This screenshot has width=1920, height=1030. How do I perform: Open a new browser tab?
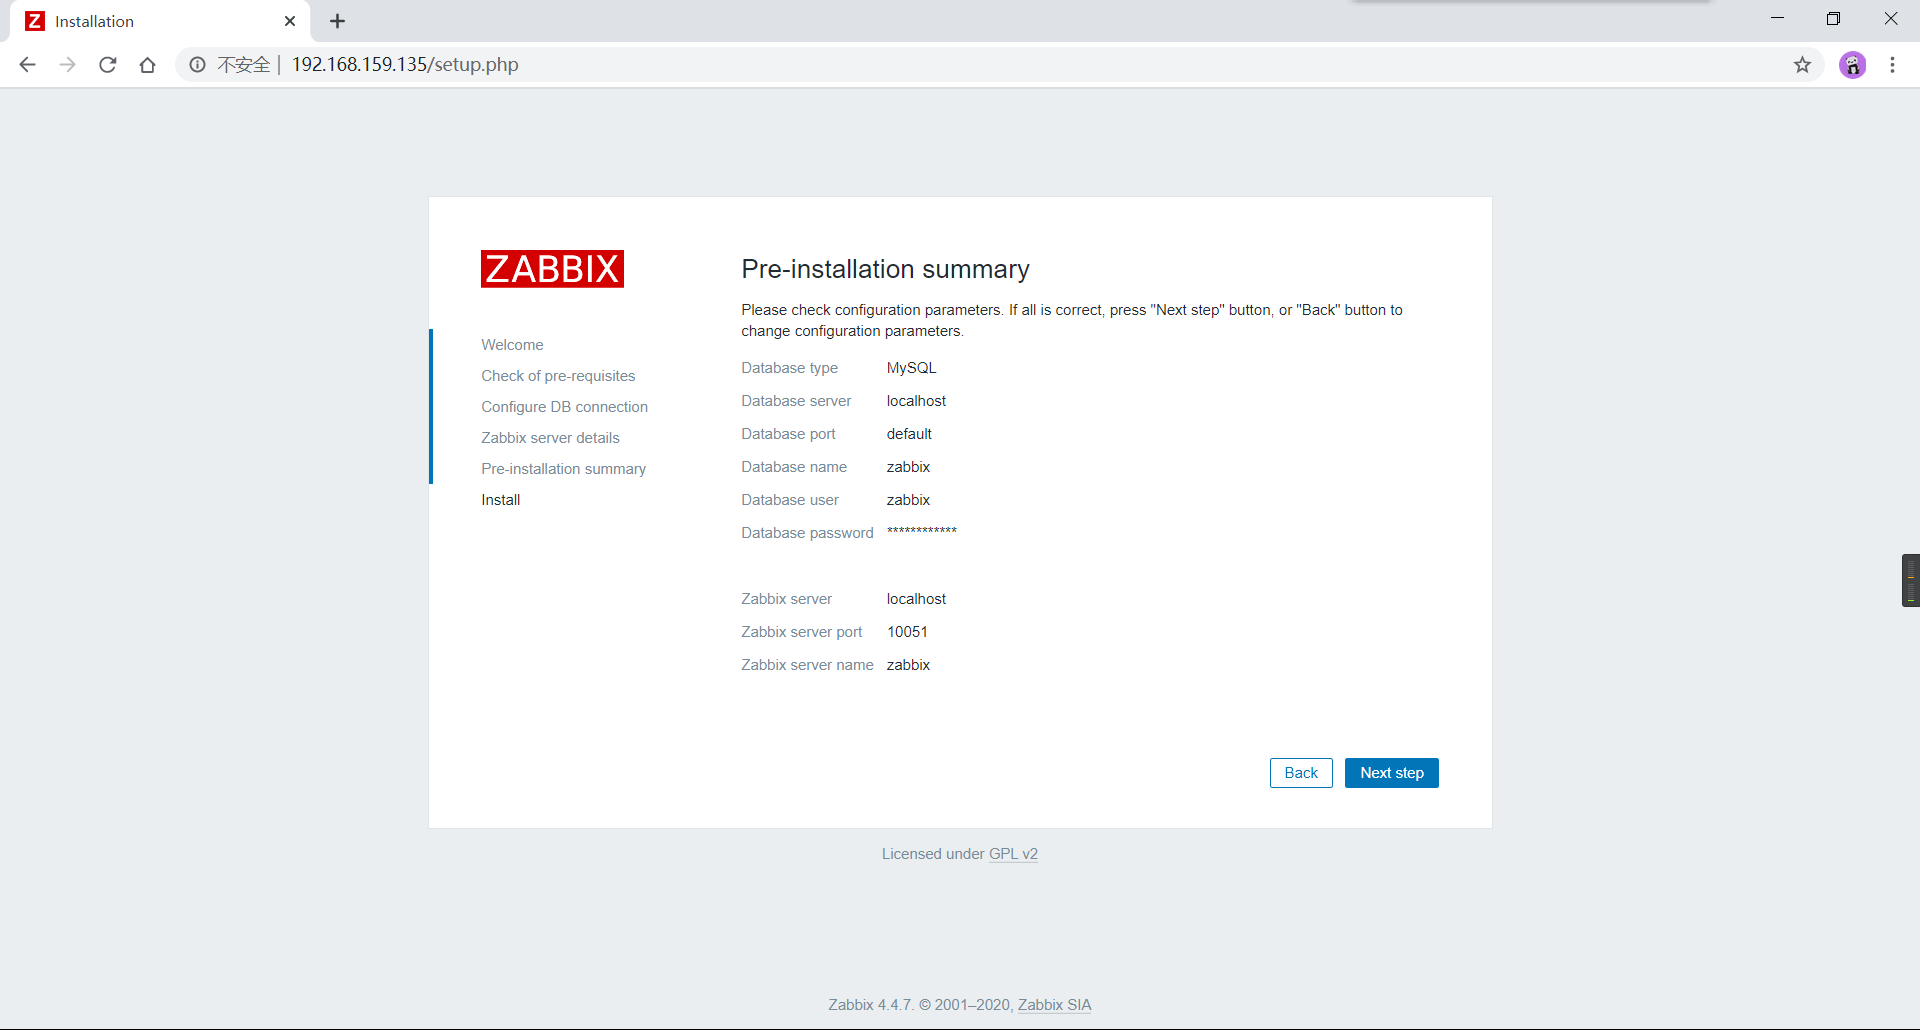[338, 21]
